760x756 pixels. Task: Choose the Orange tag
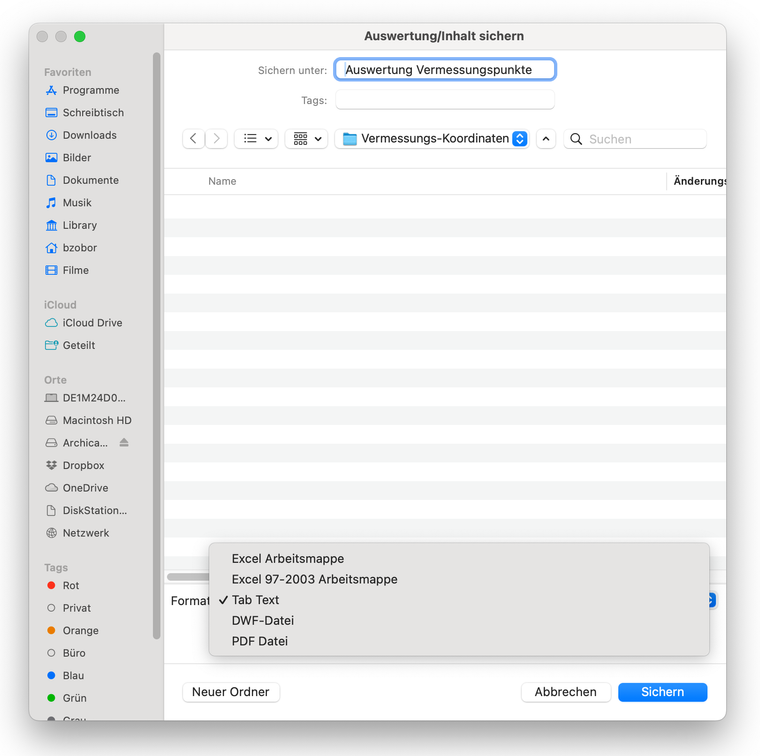click(x=73, y=630)
